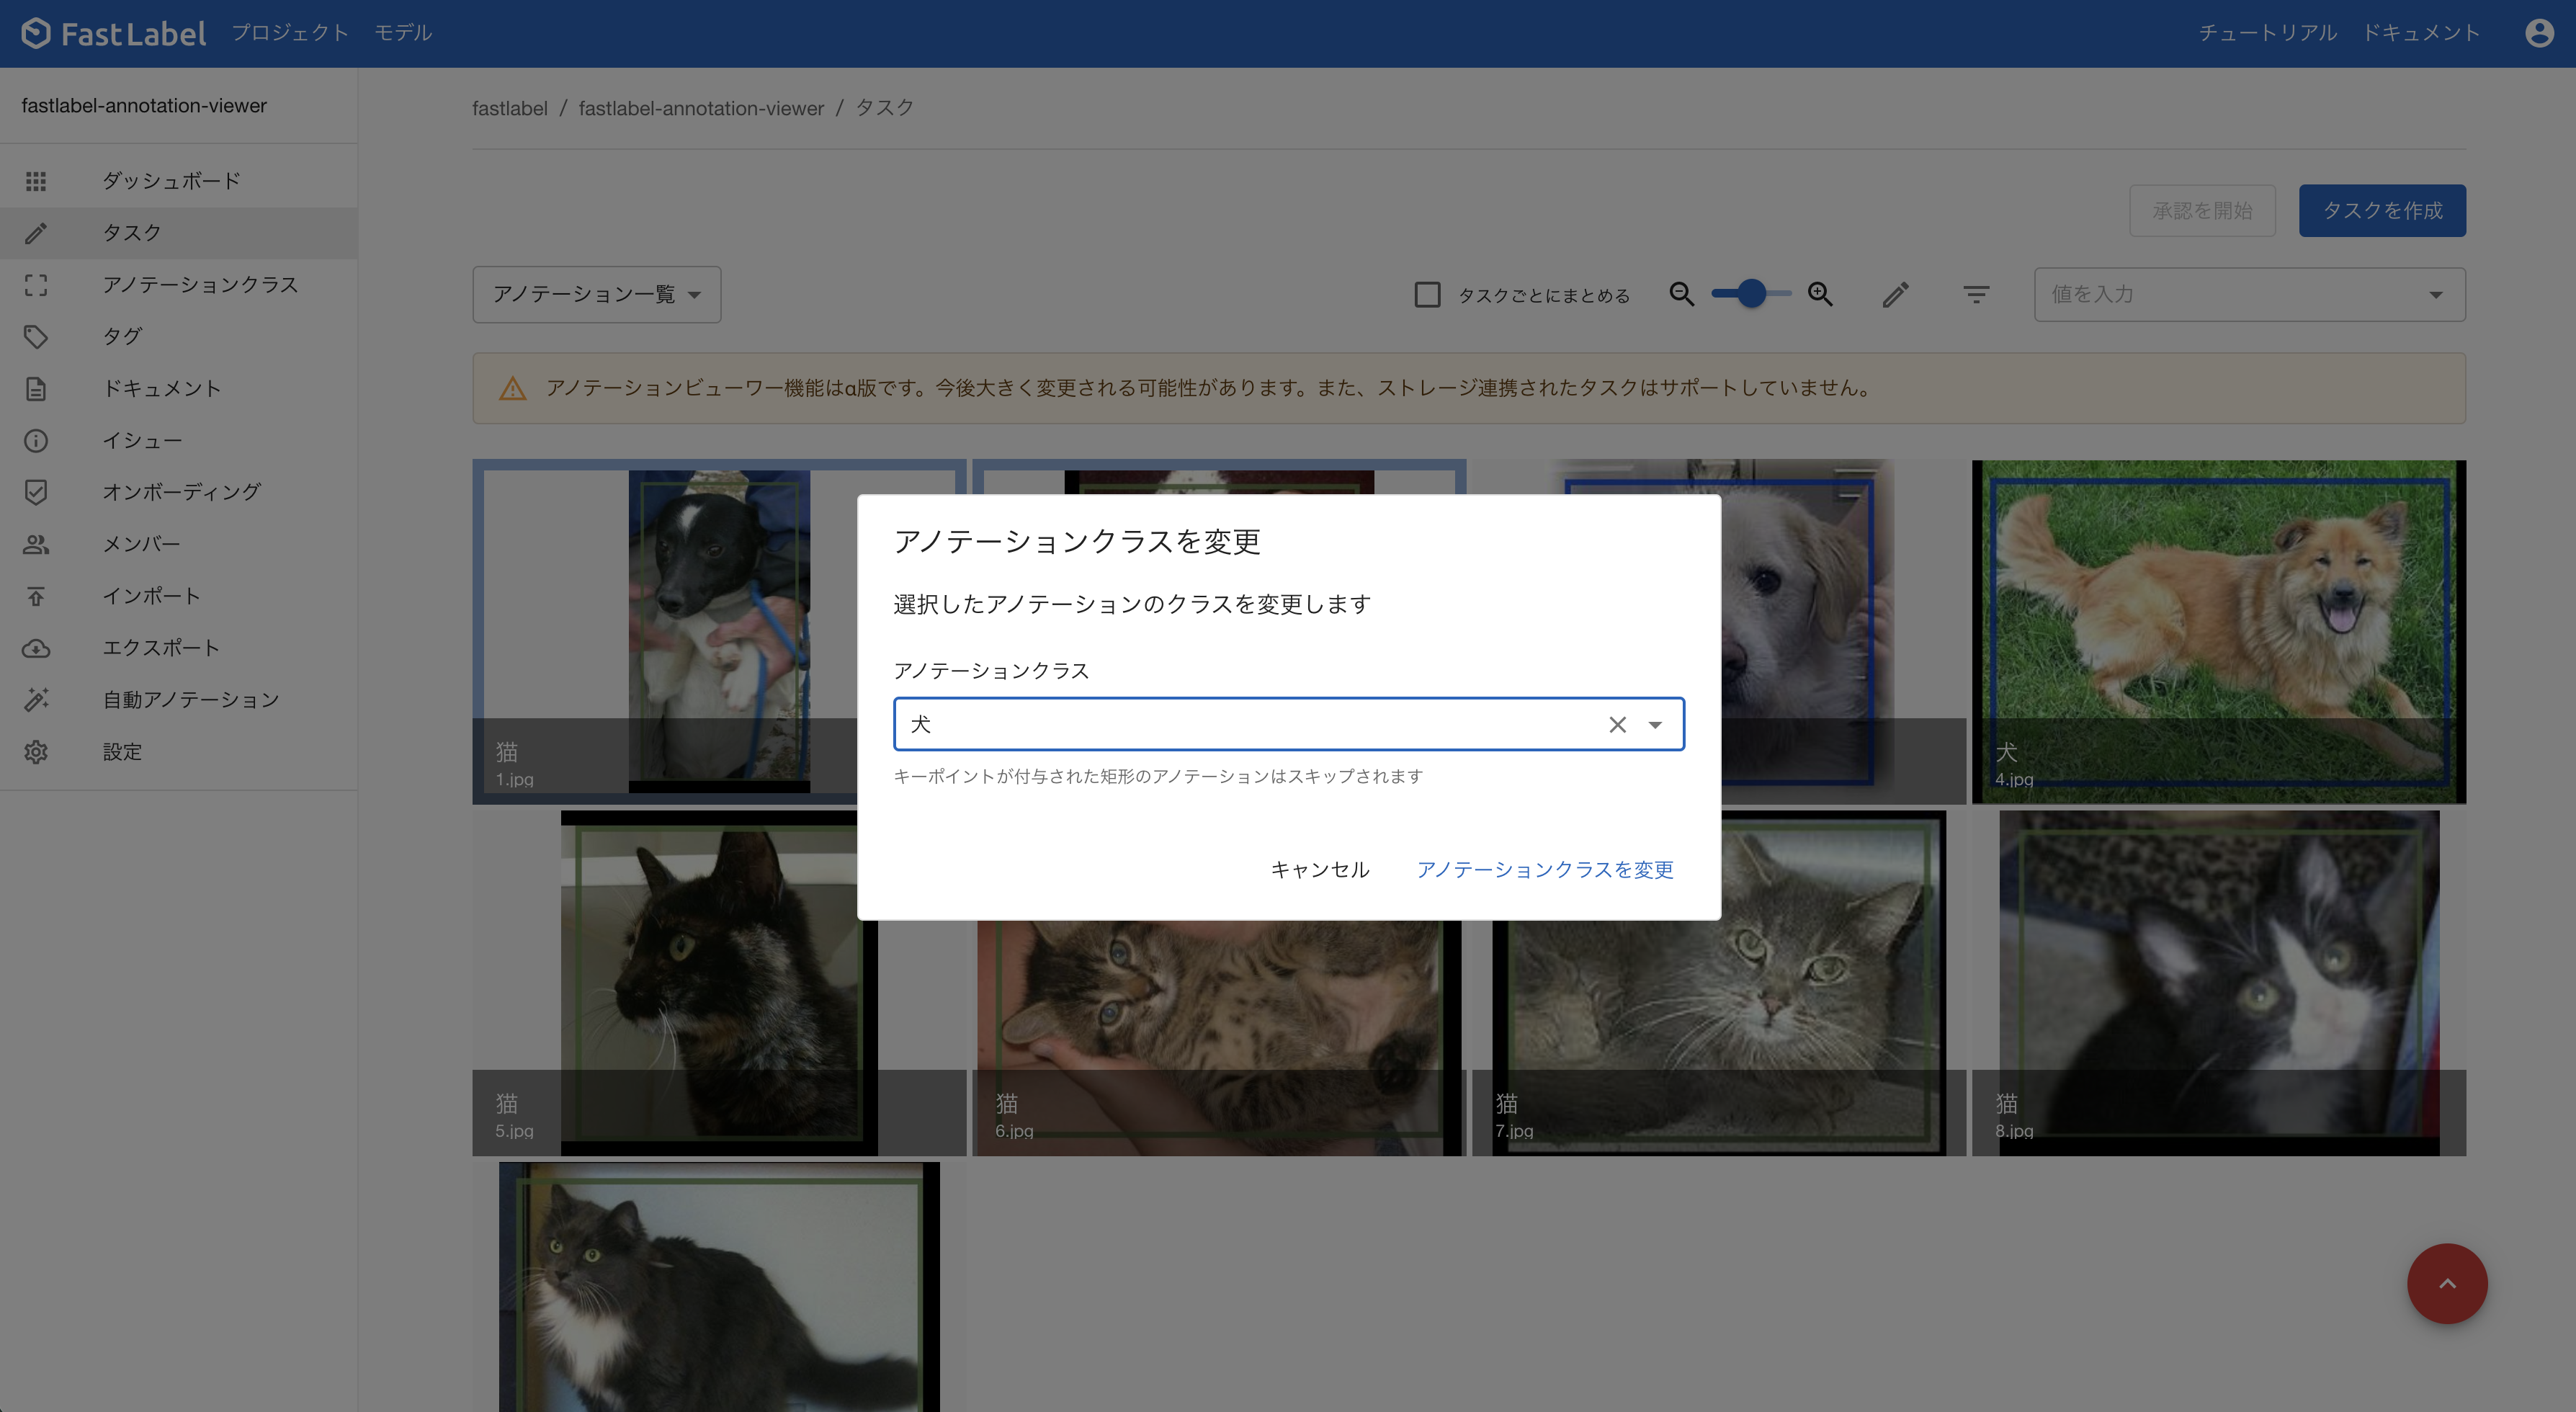Open the filter list icon

(x=1975, y=294)
